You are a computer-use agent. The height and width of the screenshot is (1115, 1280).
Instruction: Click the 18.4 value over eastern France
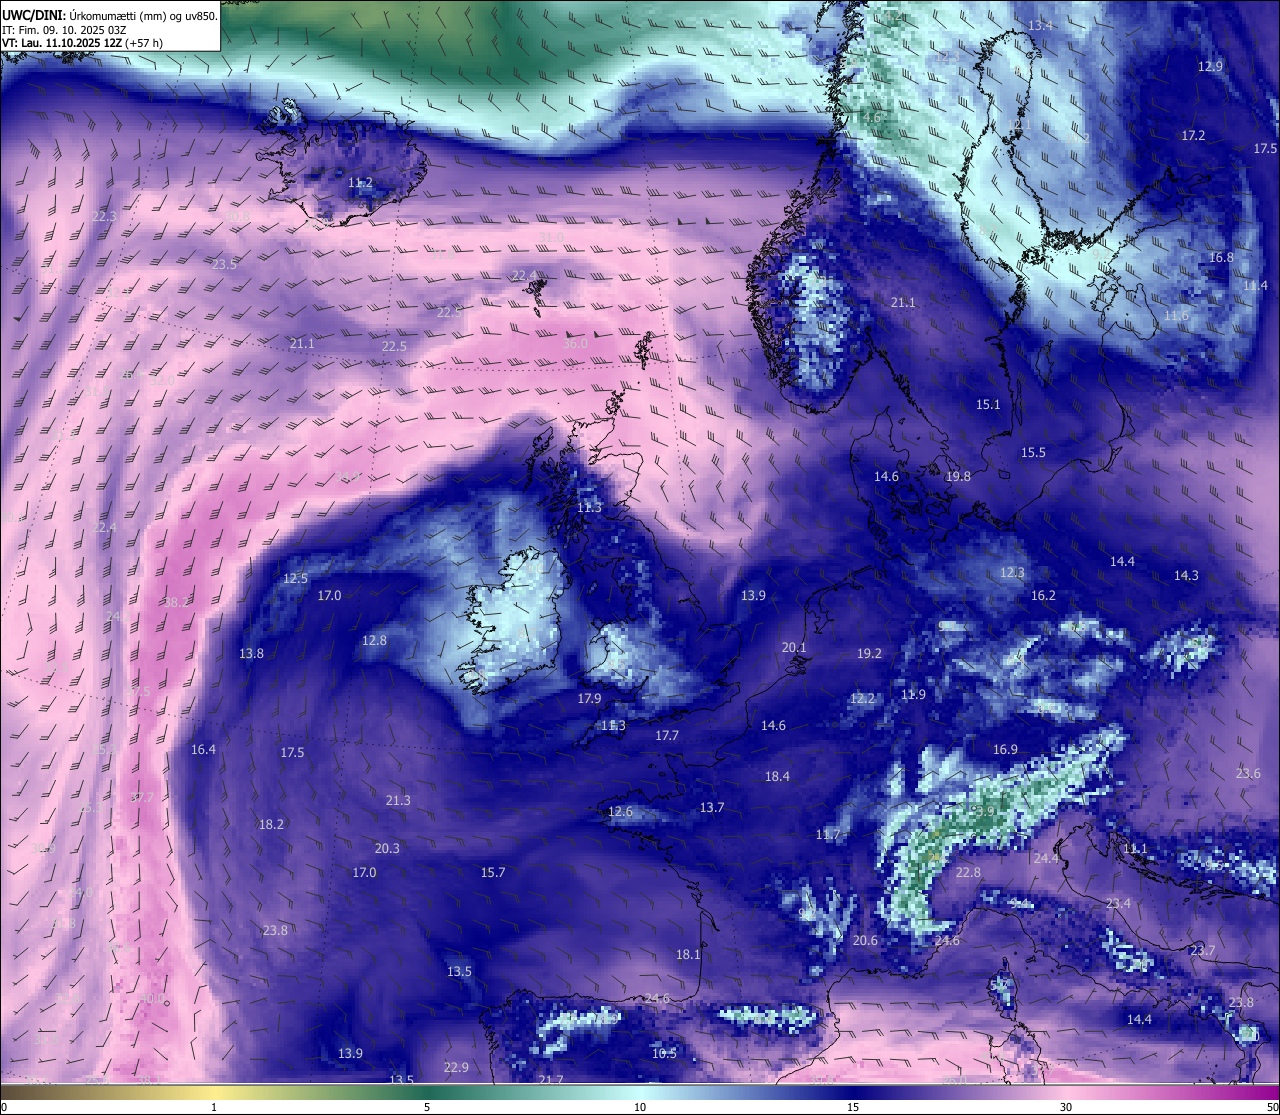pyautogui.click(x=777, y=776)
